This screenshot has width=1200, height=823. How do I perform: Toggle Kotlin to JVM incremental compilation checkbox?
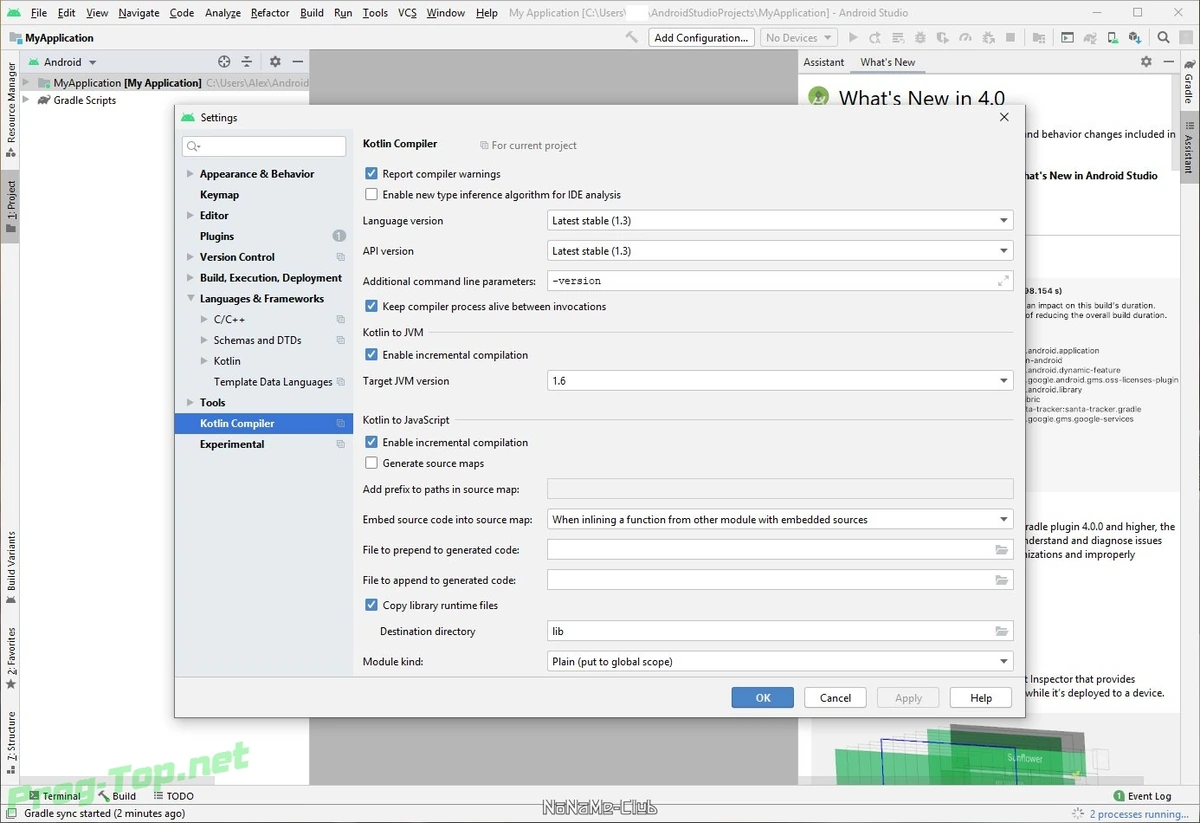(372, 355)
